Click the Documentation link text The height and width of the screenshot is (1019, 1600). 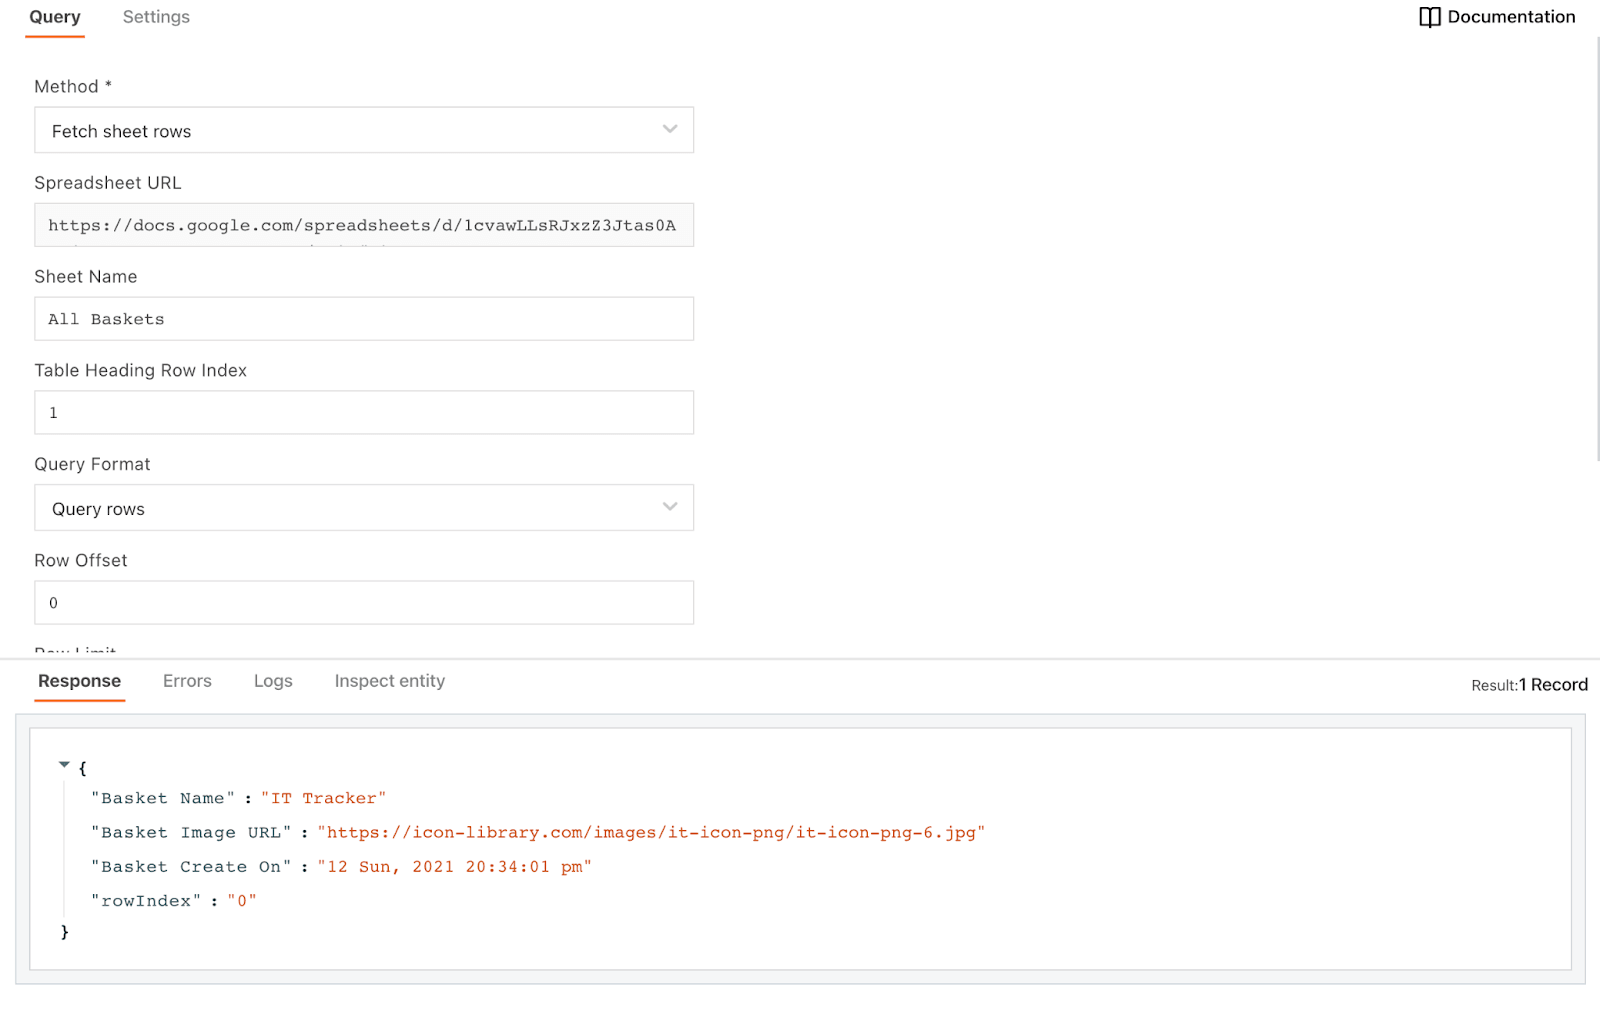(1510, 17)
